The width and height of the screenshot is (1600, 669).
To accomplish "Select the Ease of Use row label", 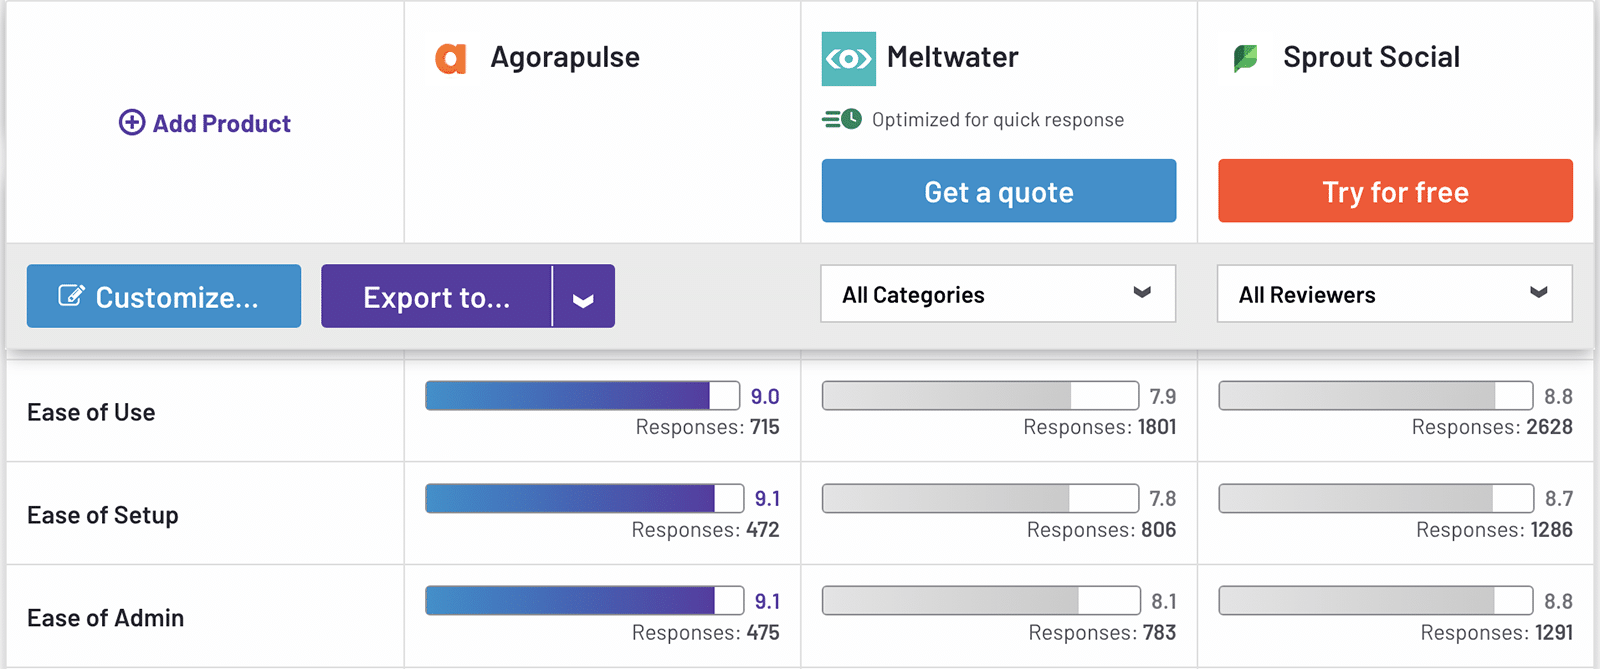I will pyautogui.click(x=91, y=413).
